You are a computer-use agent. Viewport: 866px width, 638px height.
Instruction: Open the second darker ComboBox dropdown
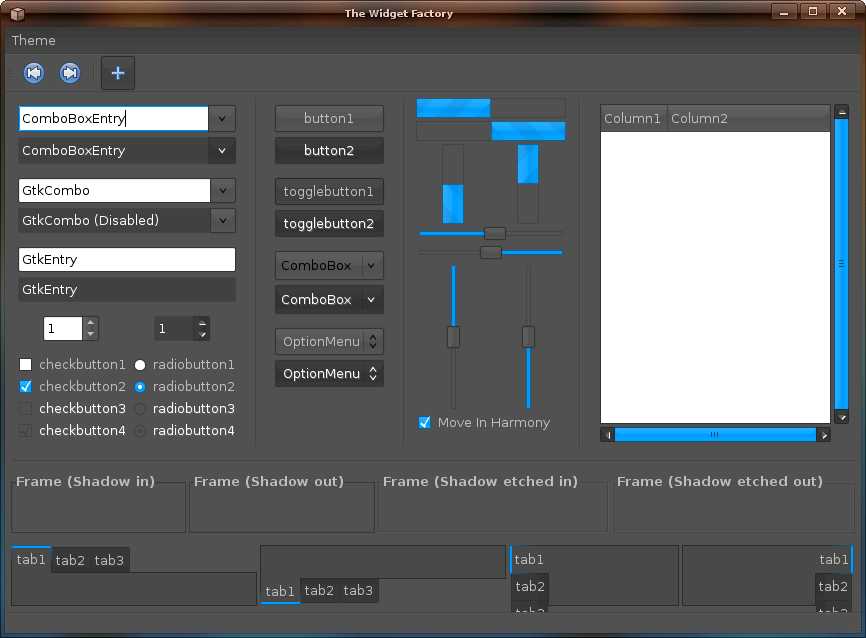[x=329, y=299]
